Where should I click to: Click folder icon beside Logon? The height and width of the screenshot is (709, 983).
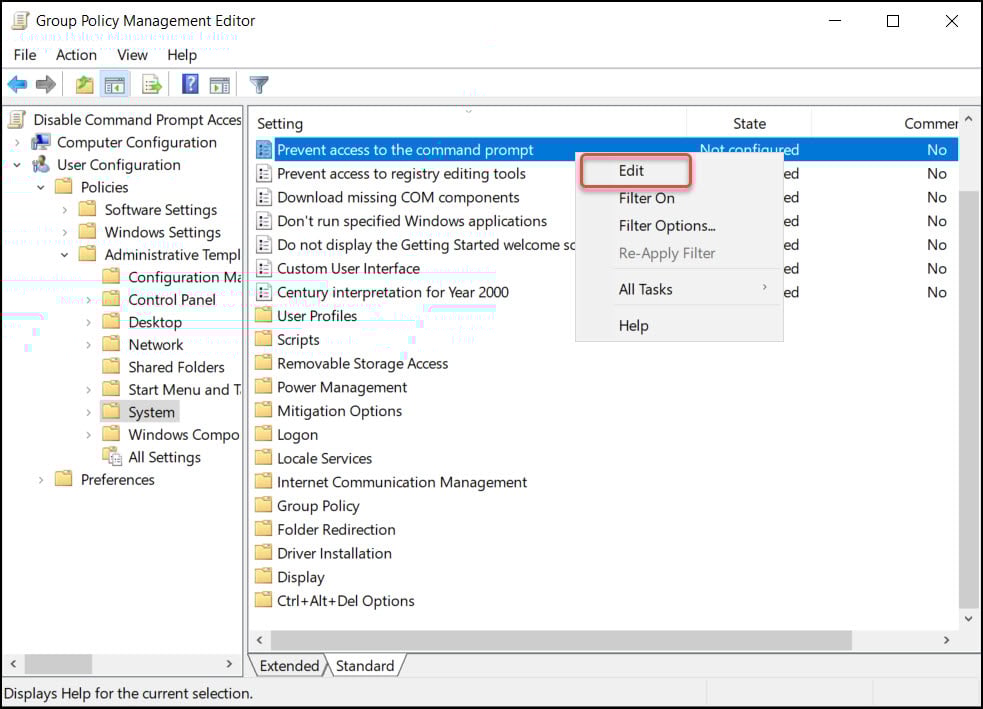263,434
